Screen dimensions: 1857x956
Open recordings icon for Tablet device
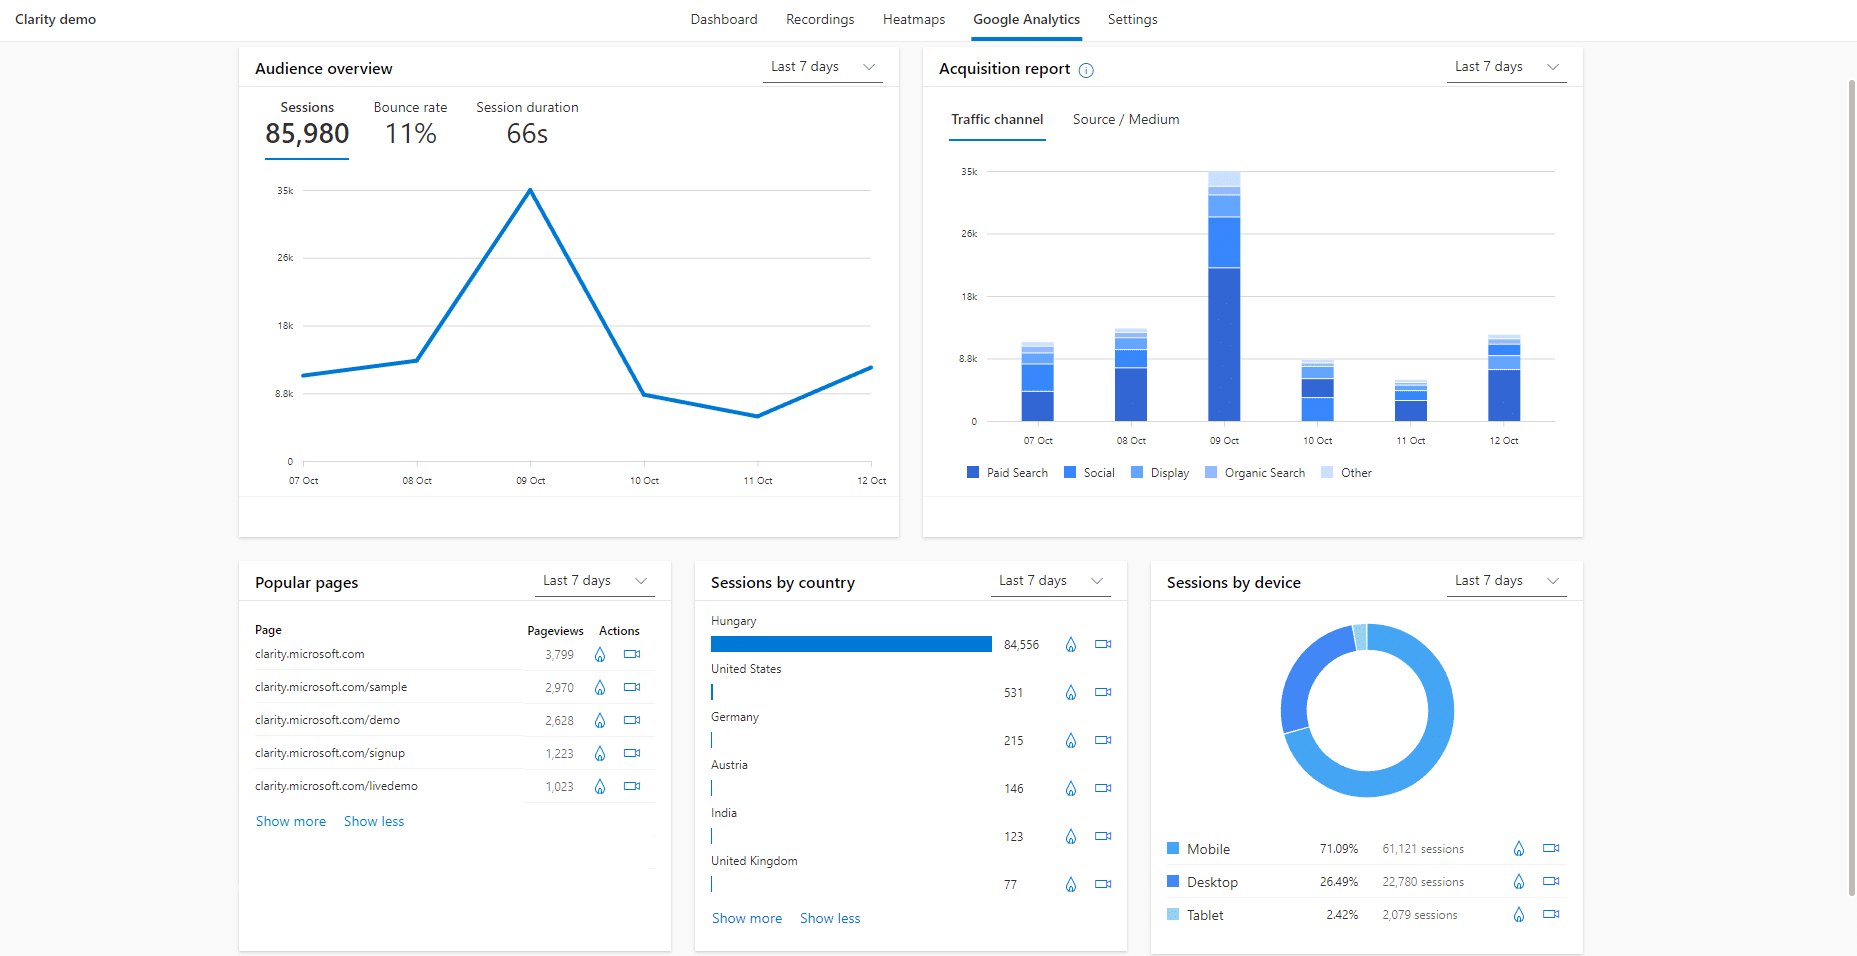[x=1551, y=915]
